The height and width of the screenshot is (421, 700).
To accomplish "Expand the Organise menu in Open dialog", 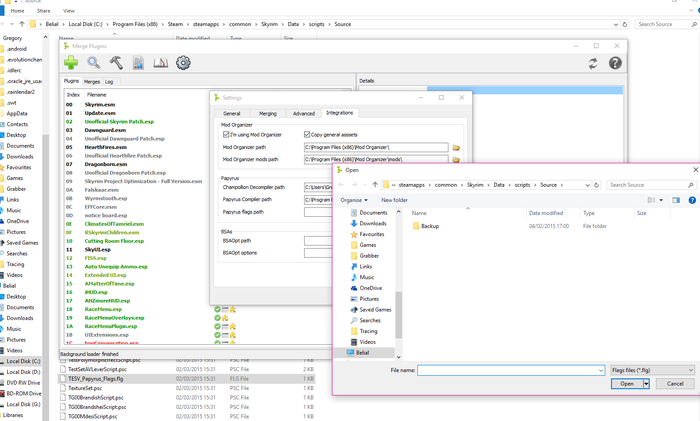I will coord(353,200).
